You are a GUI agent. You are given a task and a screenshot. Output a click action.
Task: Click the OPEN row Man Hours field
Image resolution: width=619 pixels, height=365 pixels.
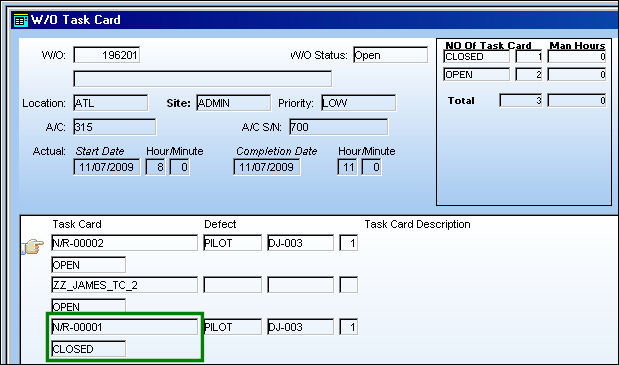577,75
